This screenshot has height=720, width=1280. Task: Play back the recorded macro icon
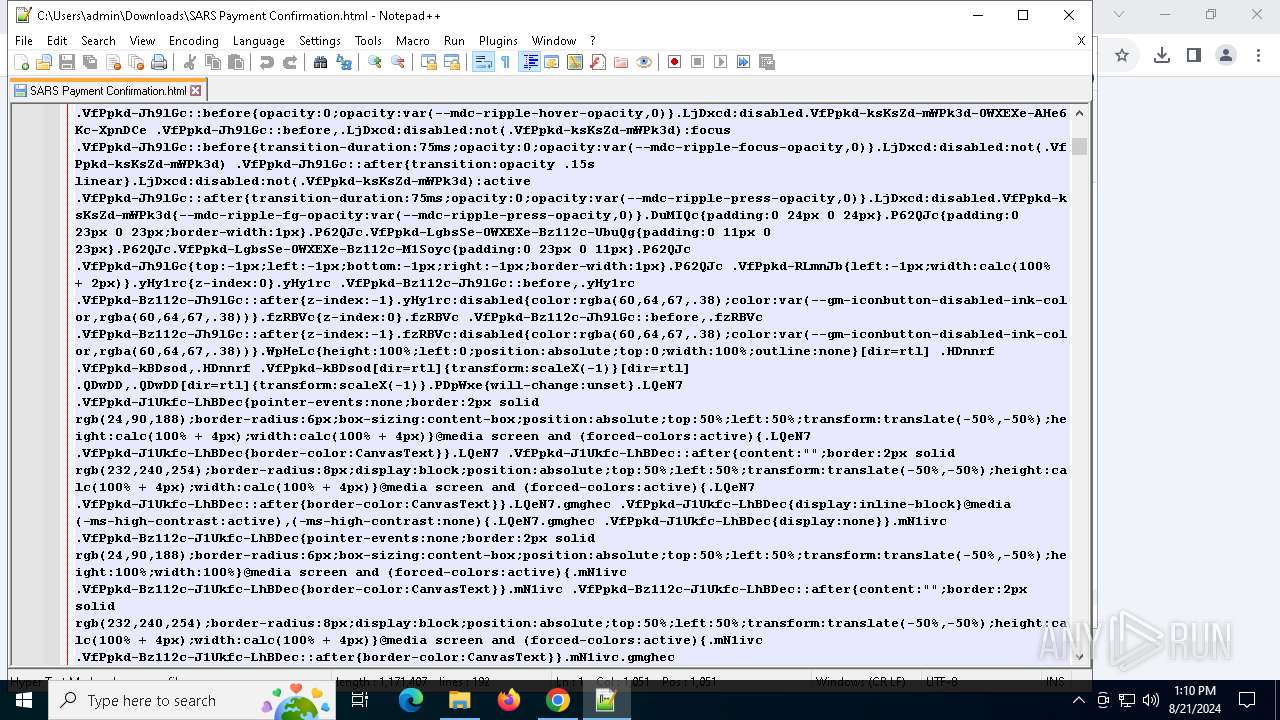(x=721, y=62)
